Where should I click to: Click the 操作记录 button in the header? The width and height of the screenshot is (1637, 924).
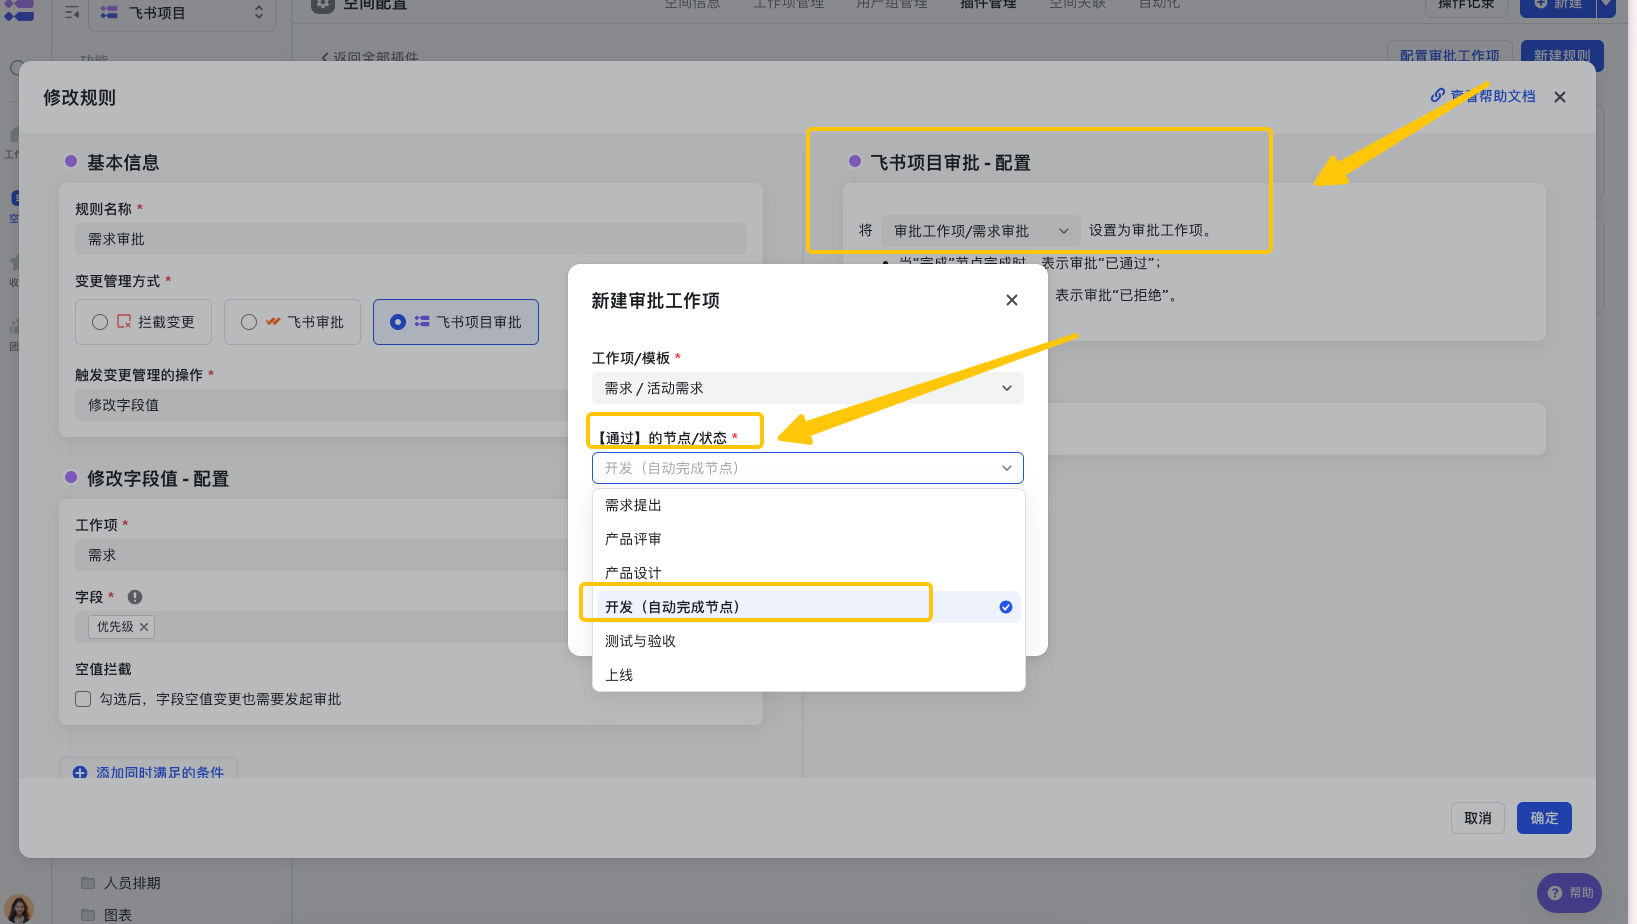point(1466,6)
